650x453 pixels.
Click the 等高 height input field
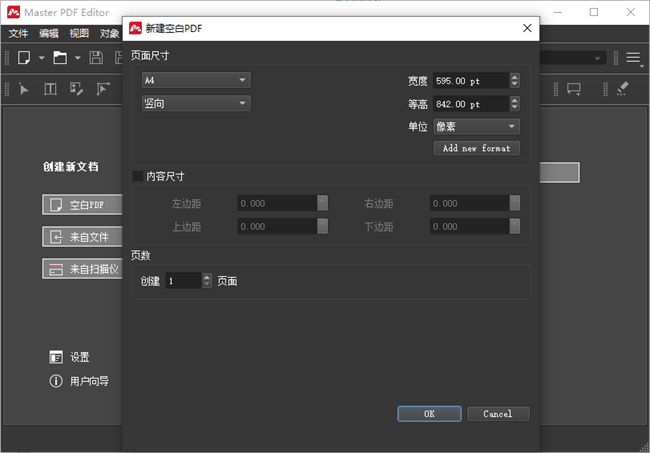[471, 104]
